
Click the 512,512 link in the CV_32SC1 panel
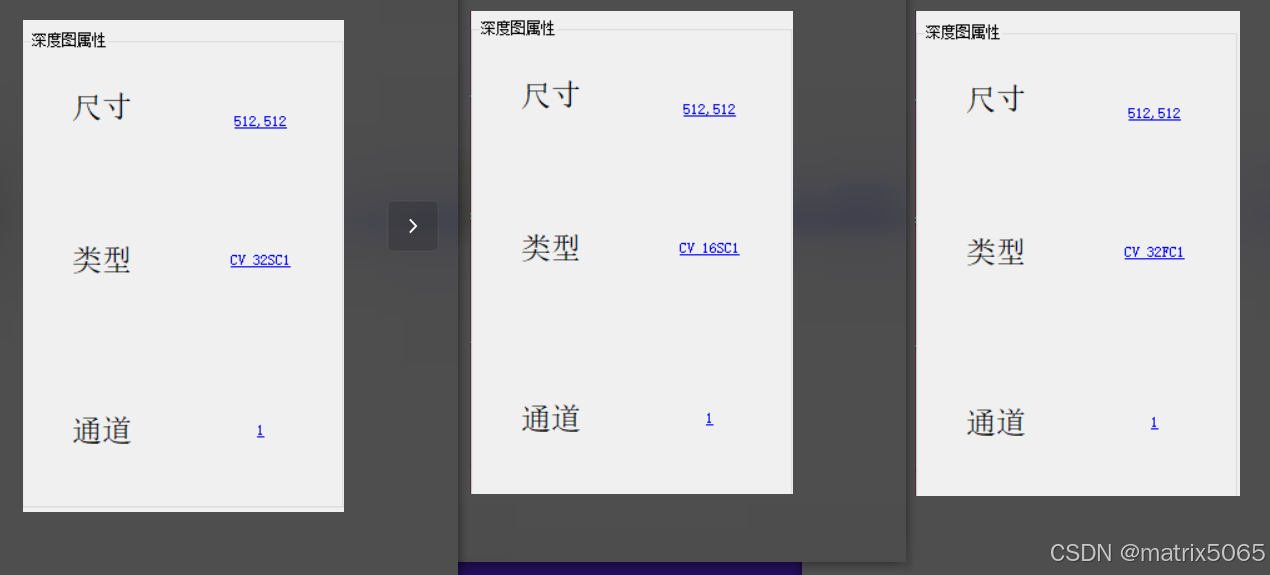point(260,121)
